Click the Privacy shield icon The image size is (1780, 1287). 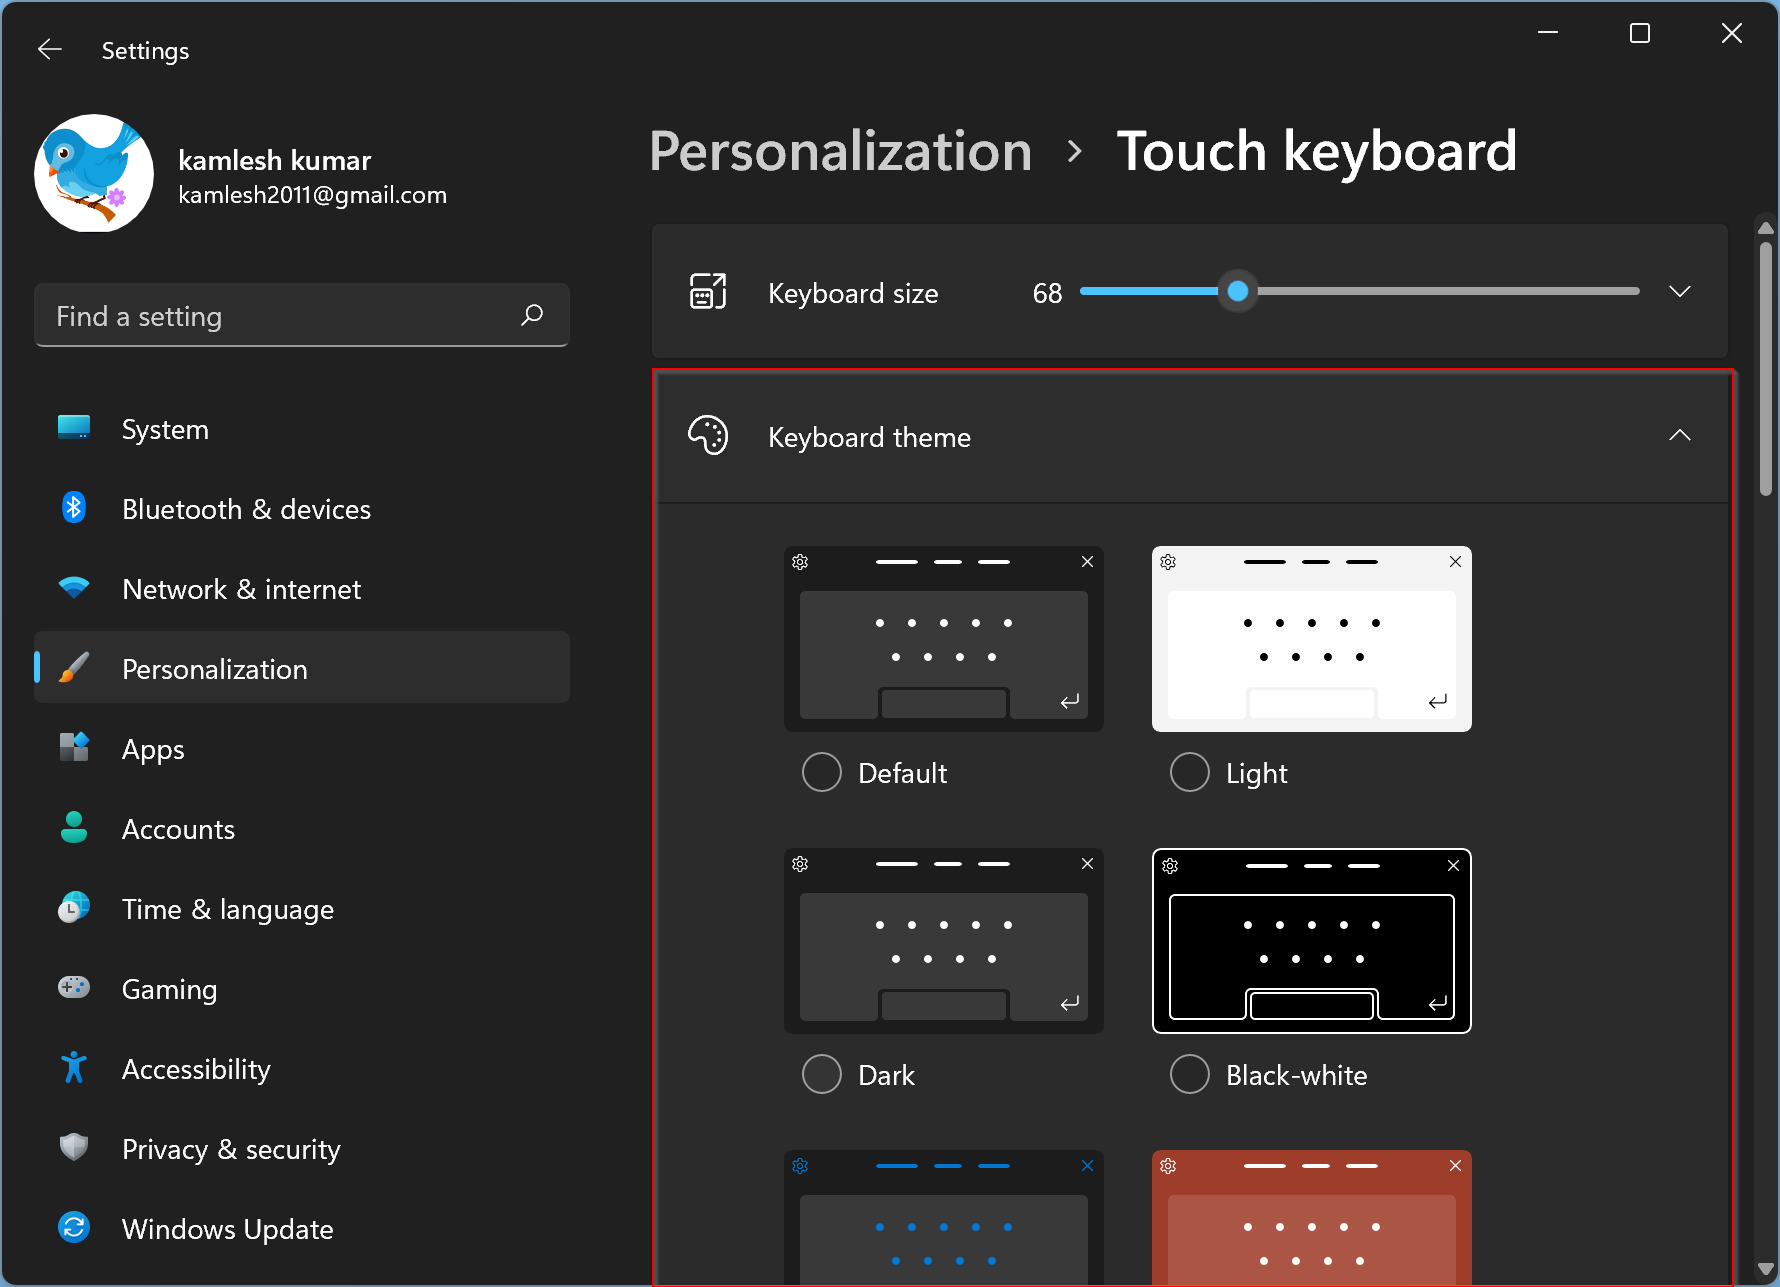pos(74,1147)
